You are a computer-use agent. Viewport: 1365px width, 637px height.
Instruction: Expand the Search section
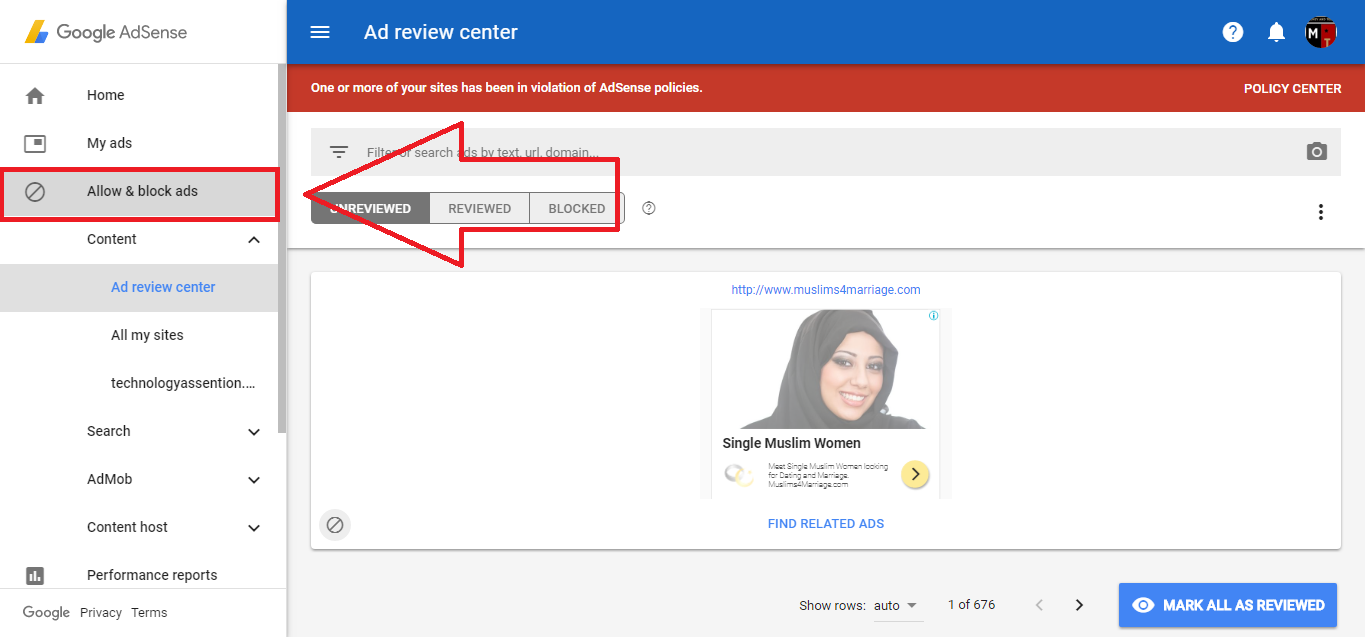(x=254, y=432)
